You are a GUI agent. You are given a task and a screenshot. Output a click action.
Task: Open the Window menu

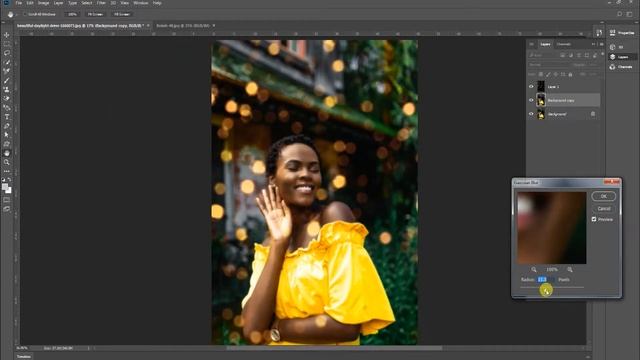pos(140,3)
